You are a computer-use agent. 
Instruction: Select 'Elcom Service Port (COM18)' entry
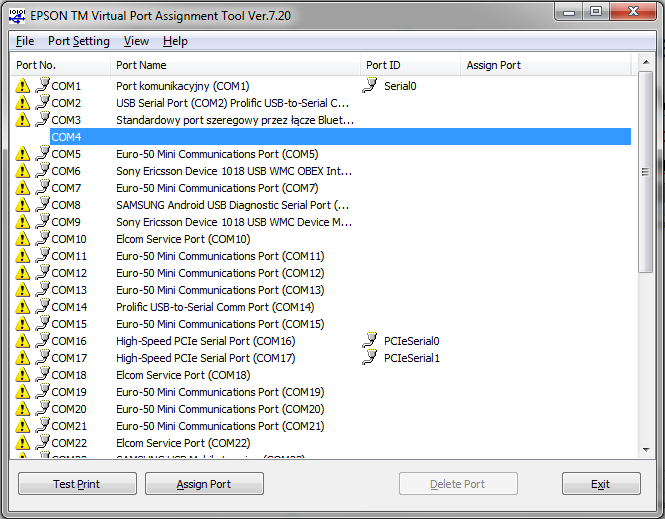click(183, 375)
